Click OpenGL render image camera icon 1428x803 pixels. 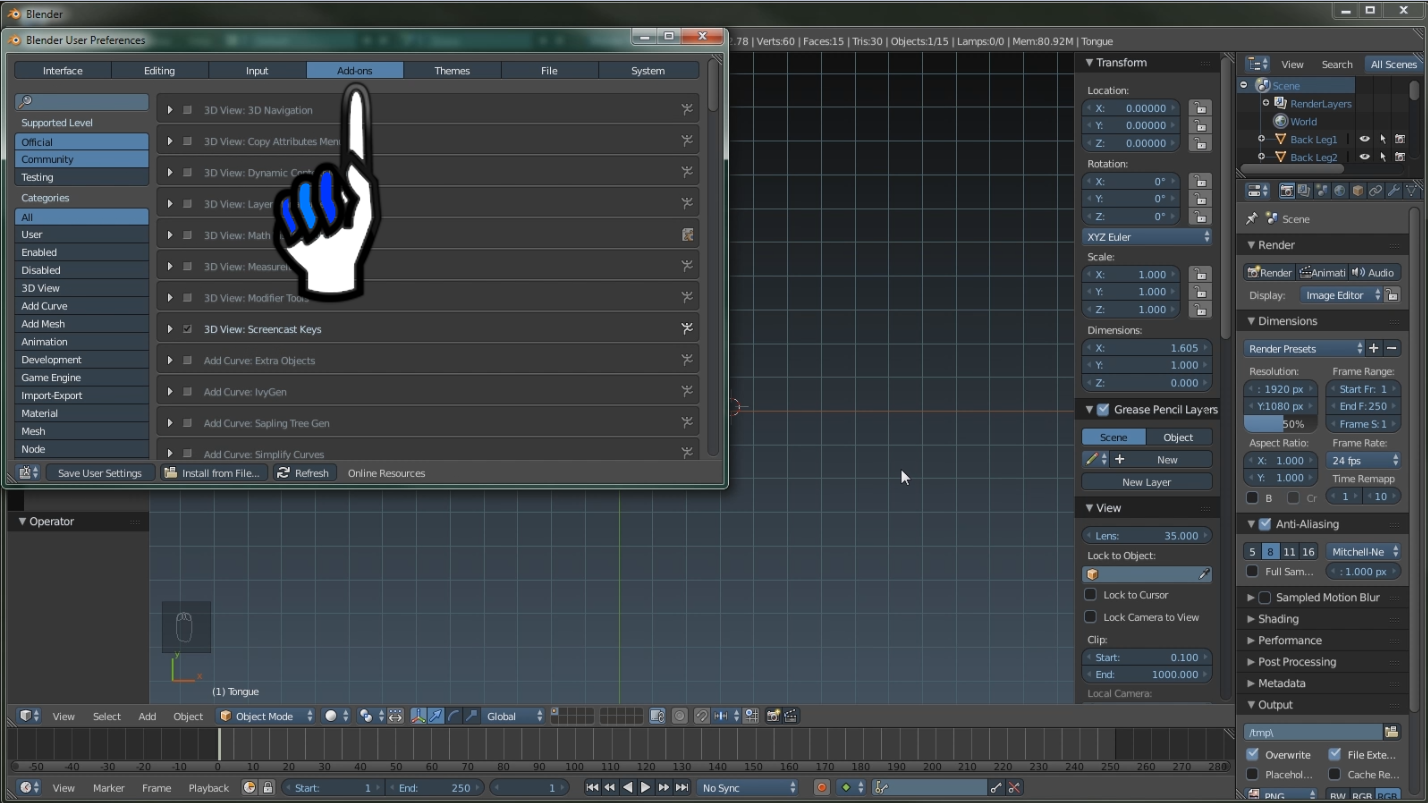[x=773, y=716]
